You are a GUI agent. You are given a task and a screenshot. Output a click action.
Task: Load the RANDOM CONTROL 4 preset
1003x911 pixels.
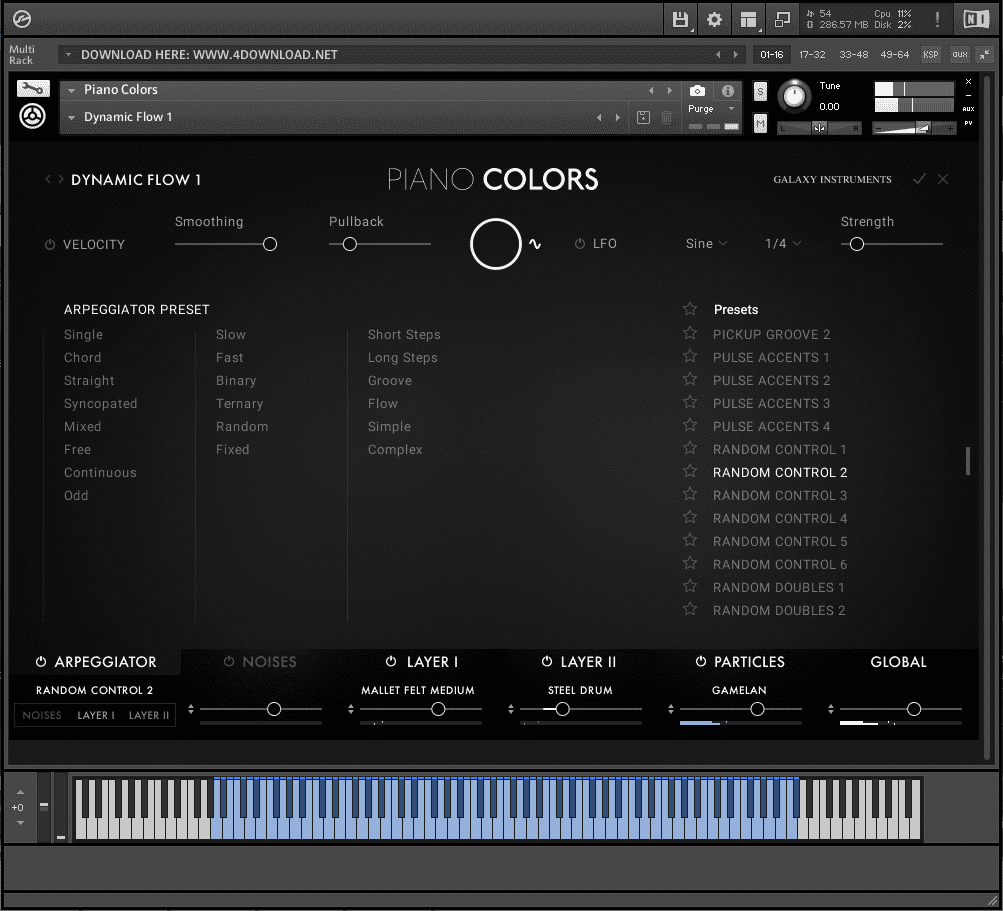pyautogui.click(x=780, y=518)
